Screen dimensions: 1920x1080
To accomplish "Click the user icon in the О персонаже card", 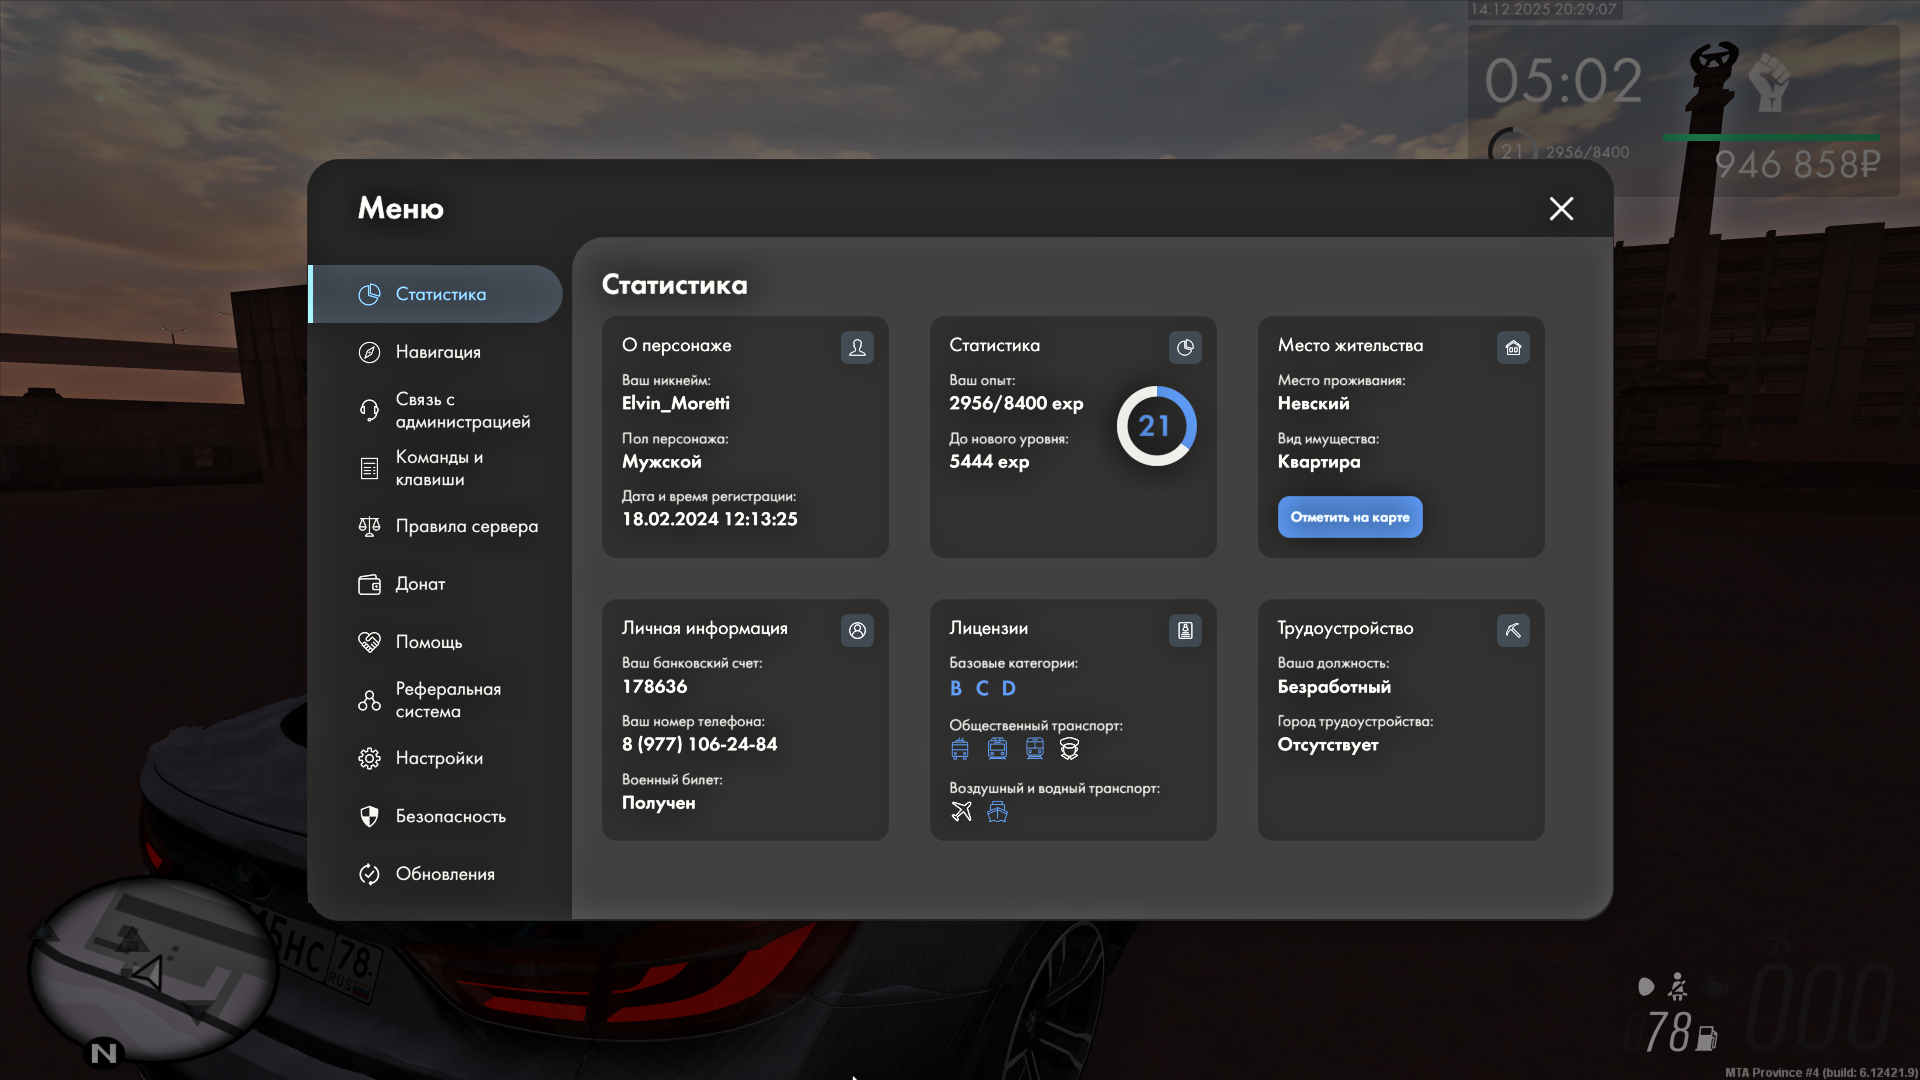I will coord(857,347).
